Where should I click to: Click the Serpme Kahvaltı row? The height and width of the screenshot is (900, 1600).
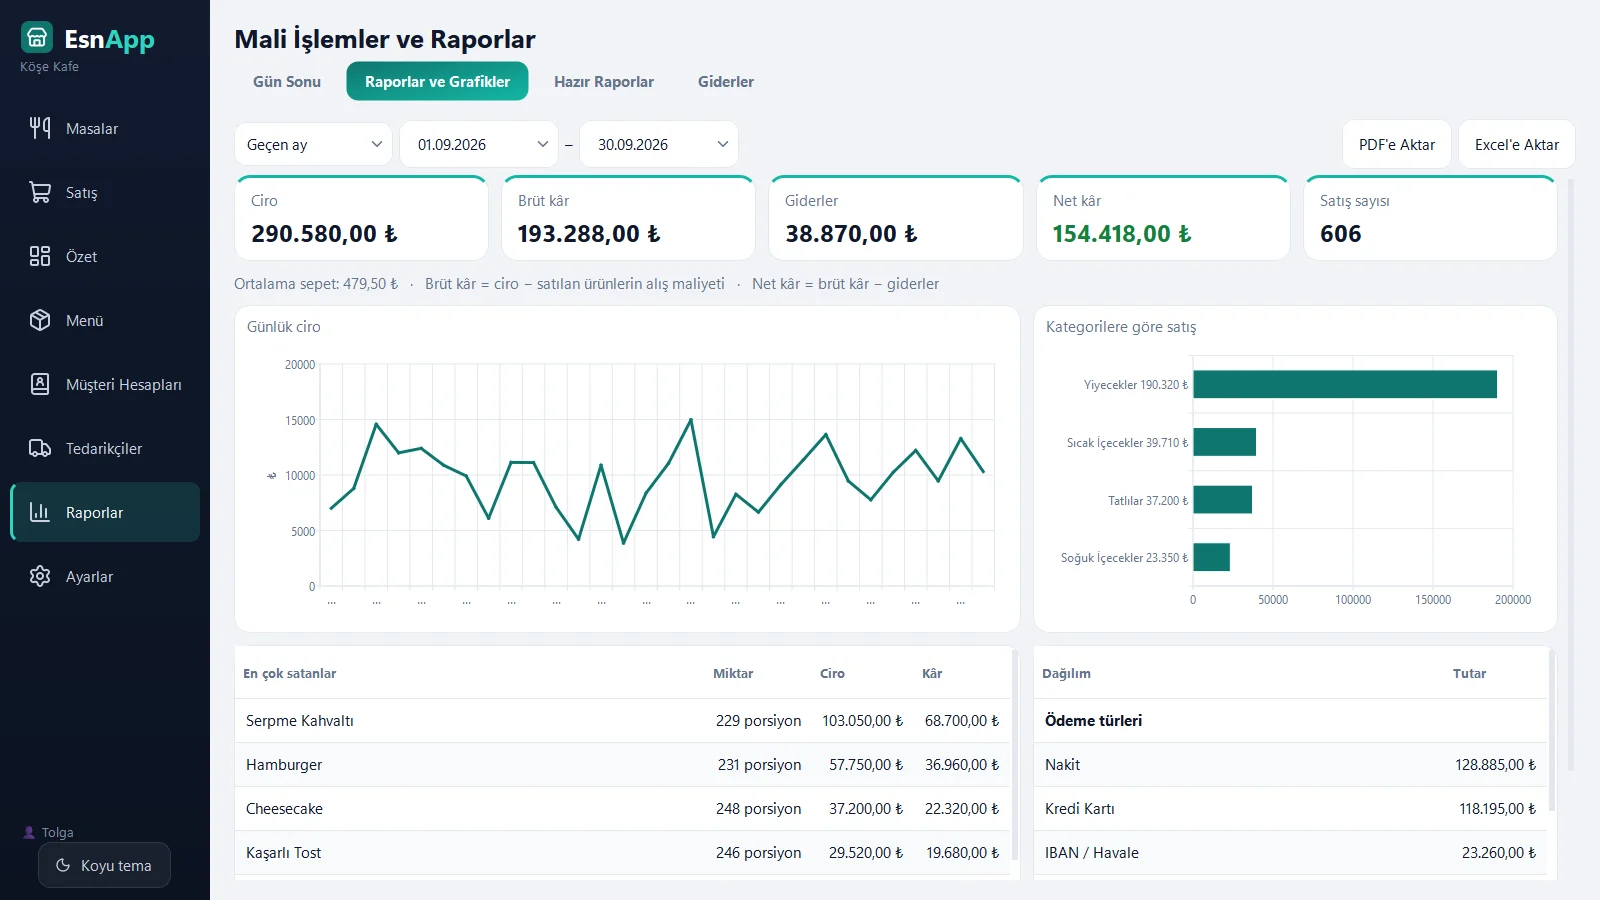[623, 720]
